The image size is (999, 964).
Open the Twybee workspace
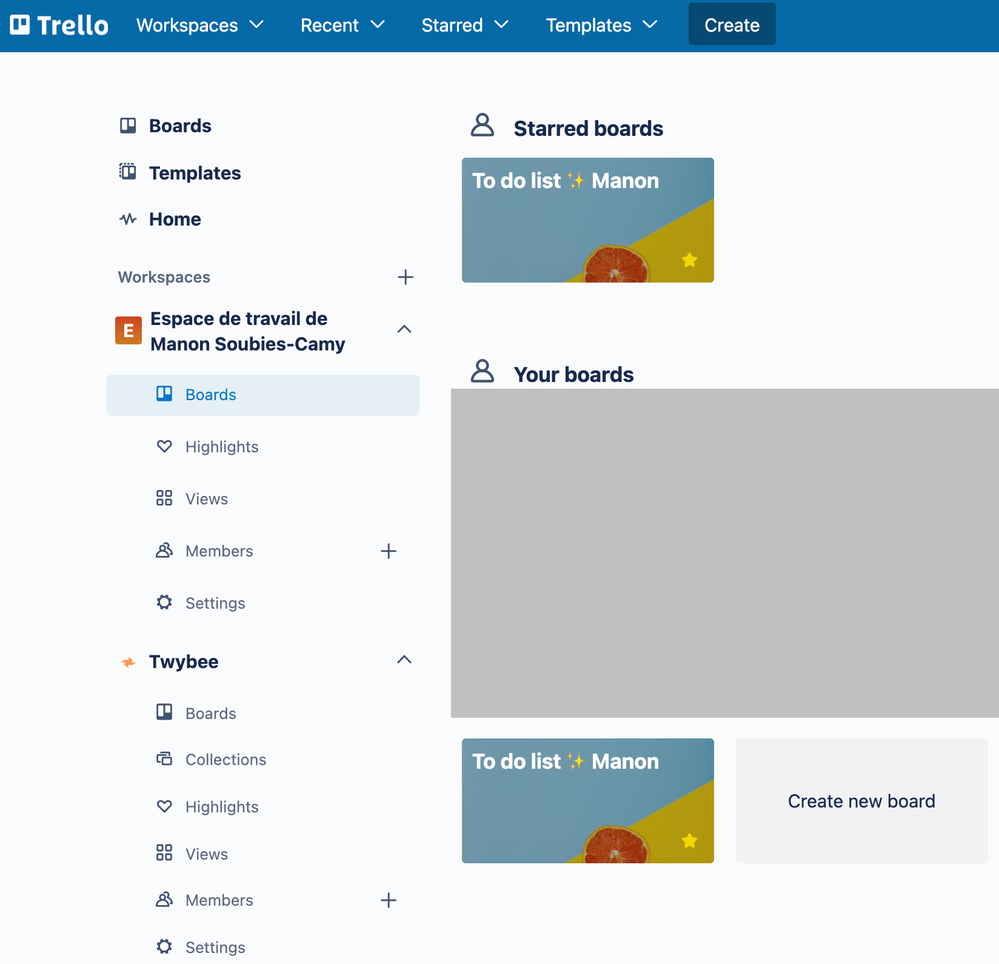(x=183, y=662)
